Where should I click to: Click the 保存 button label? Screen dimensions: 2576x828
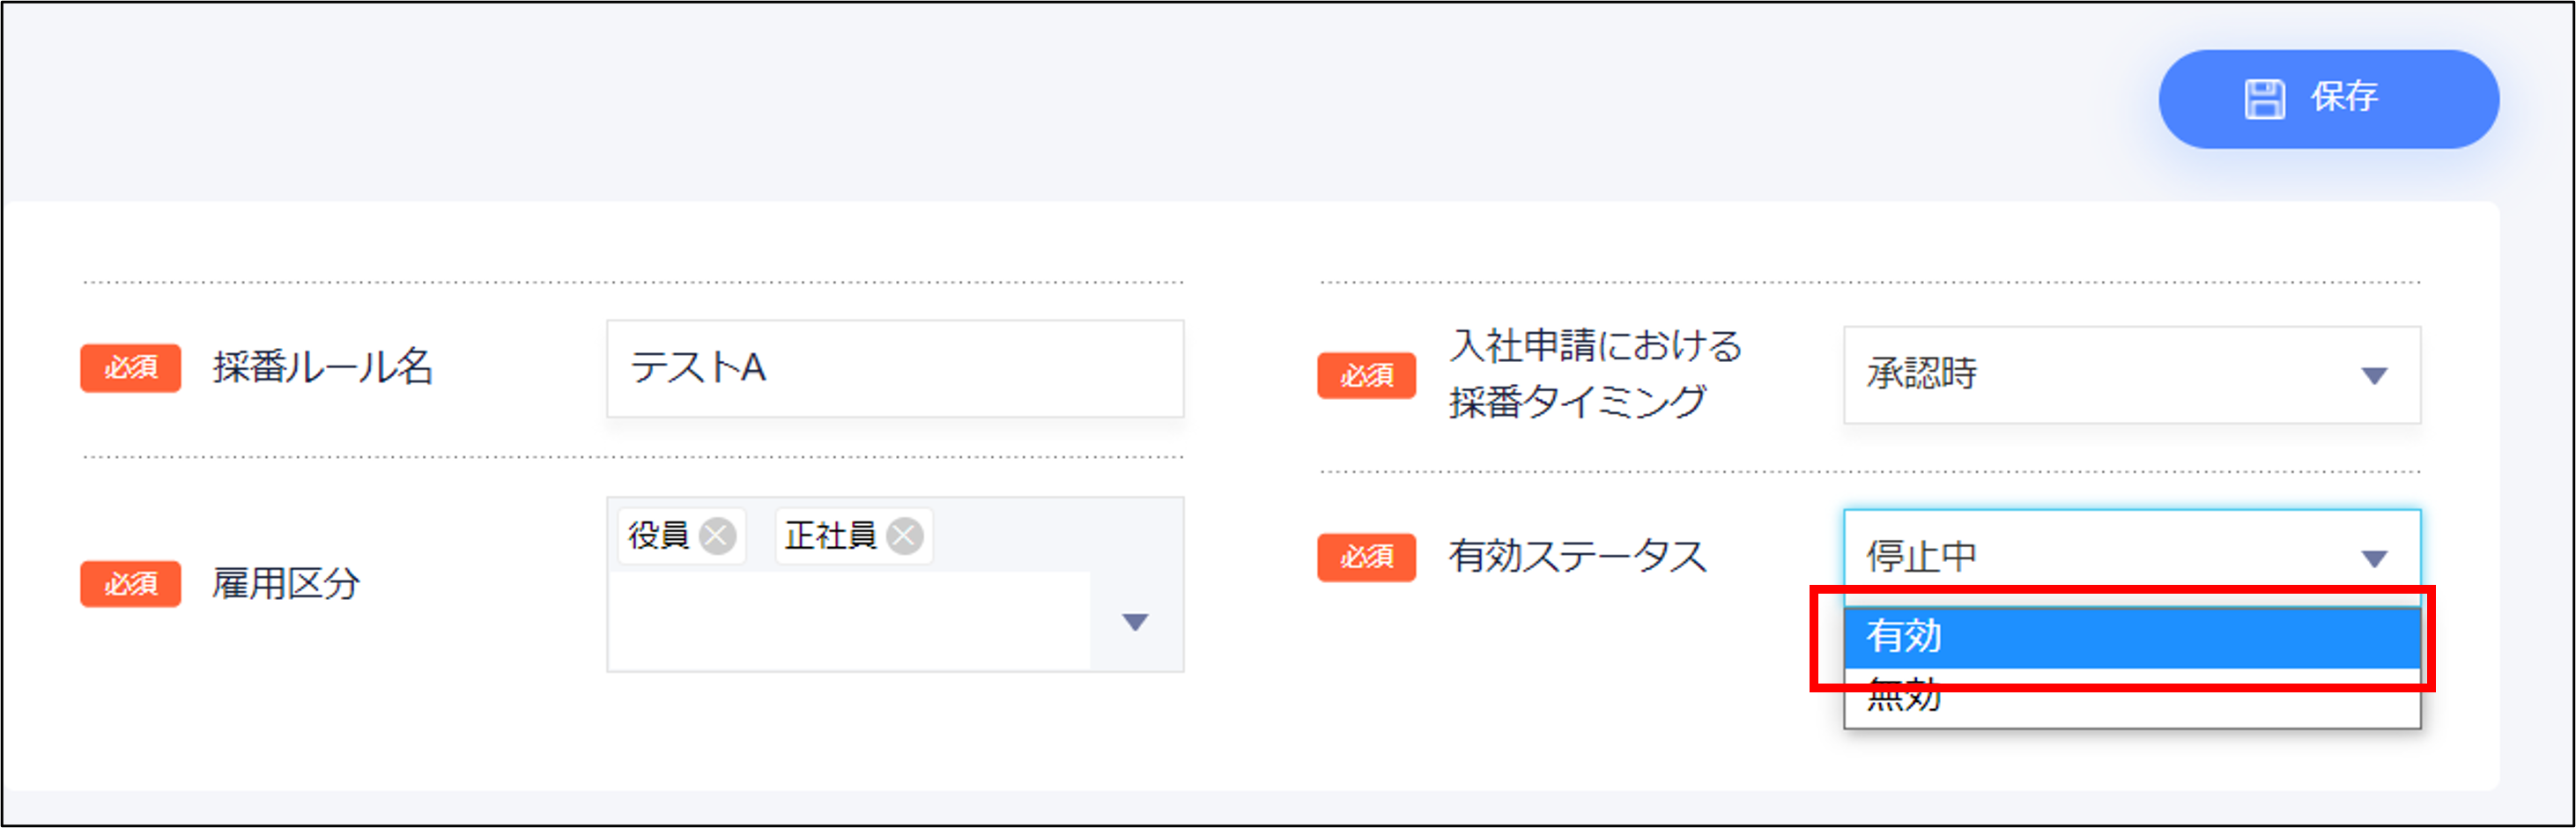pyautogui.click(x=2343, y=97)
